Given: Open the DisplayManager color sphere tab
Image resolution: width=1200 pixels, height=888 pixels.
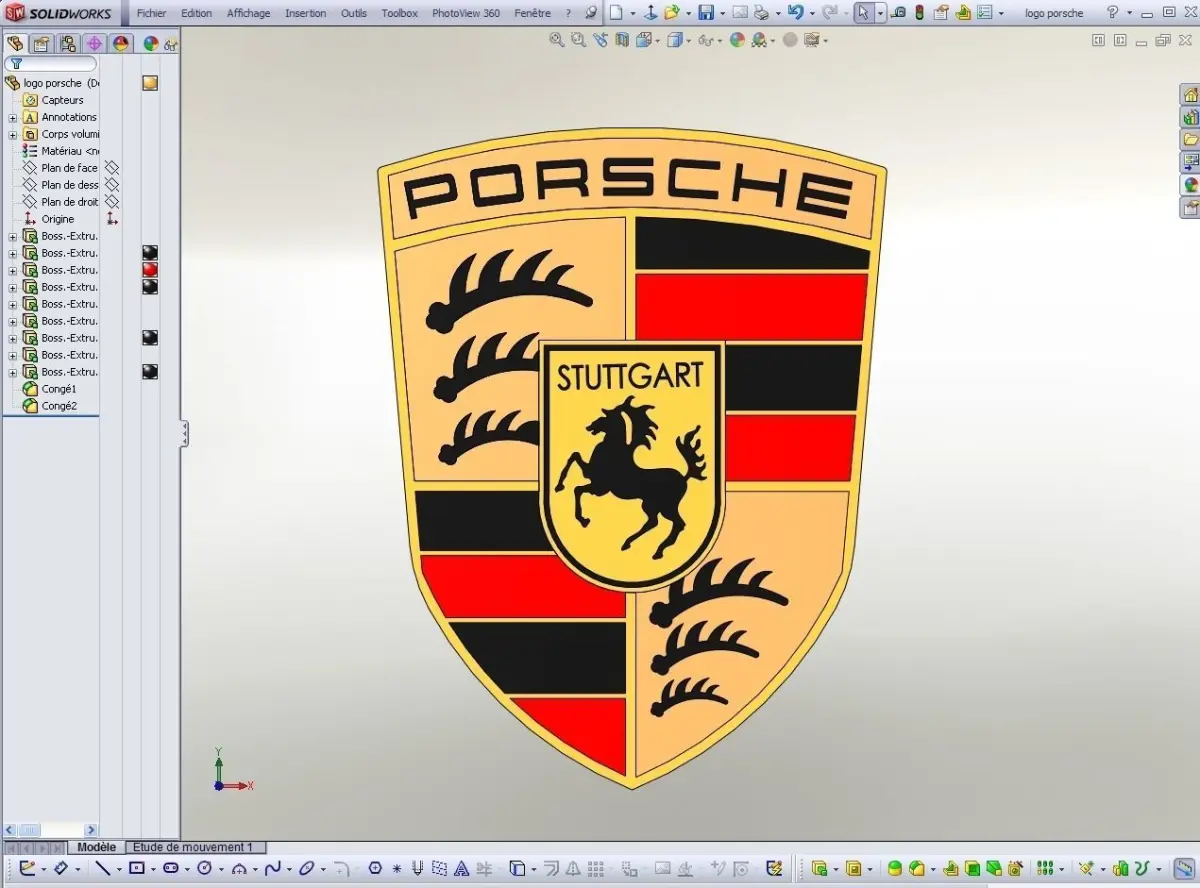Looking at the screenshot, I should coord(121,44).
